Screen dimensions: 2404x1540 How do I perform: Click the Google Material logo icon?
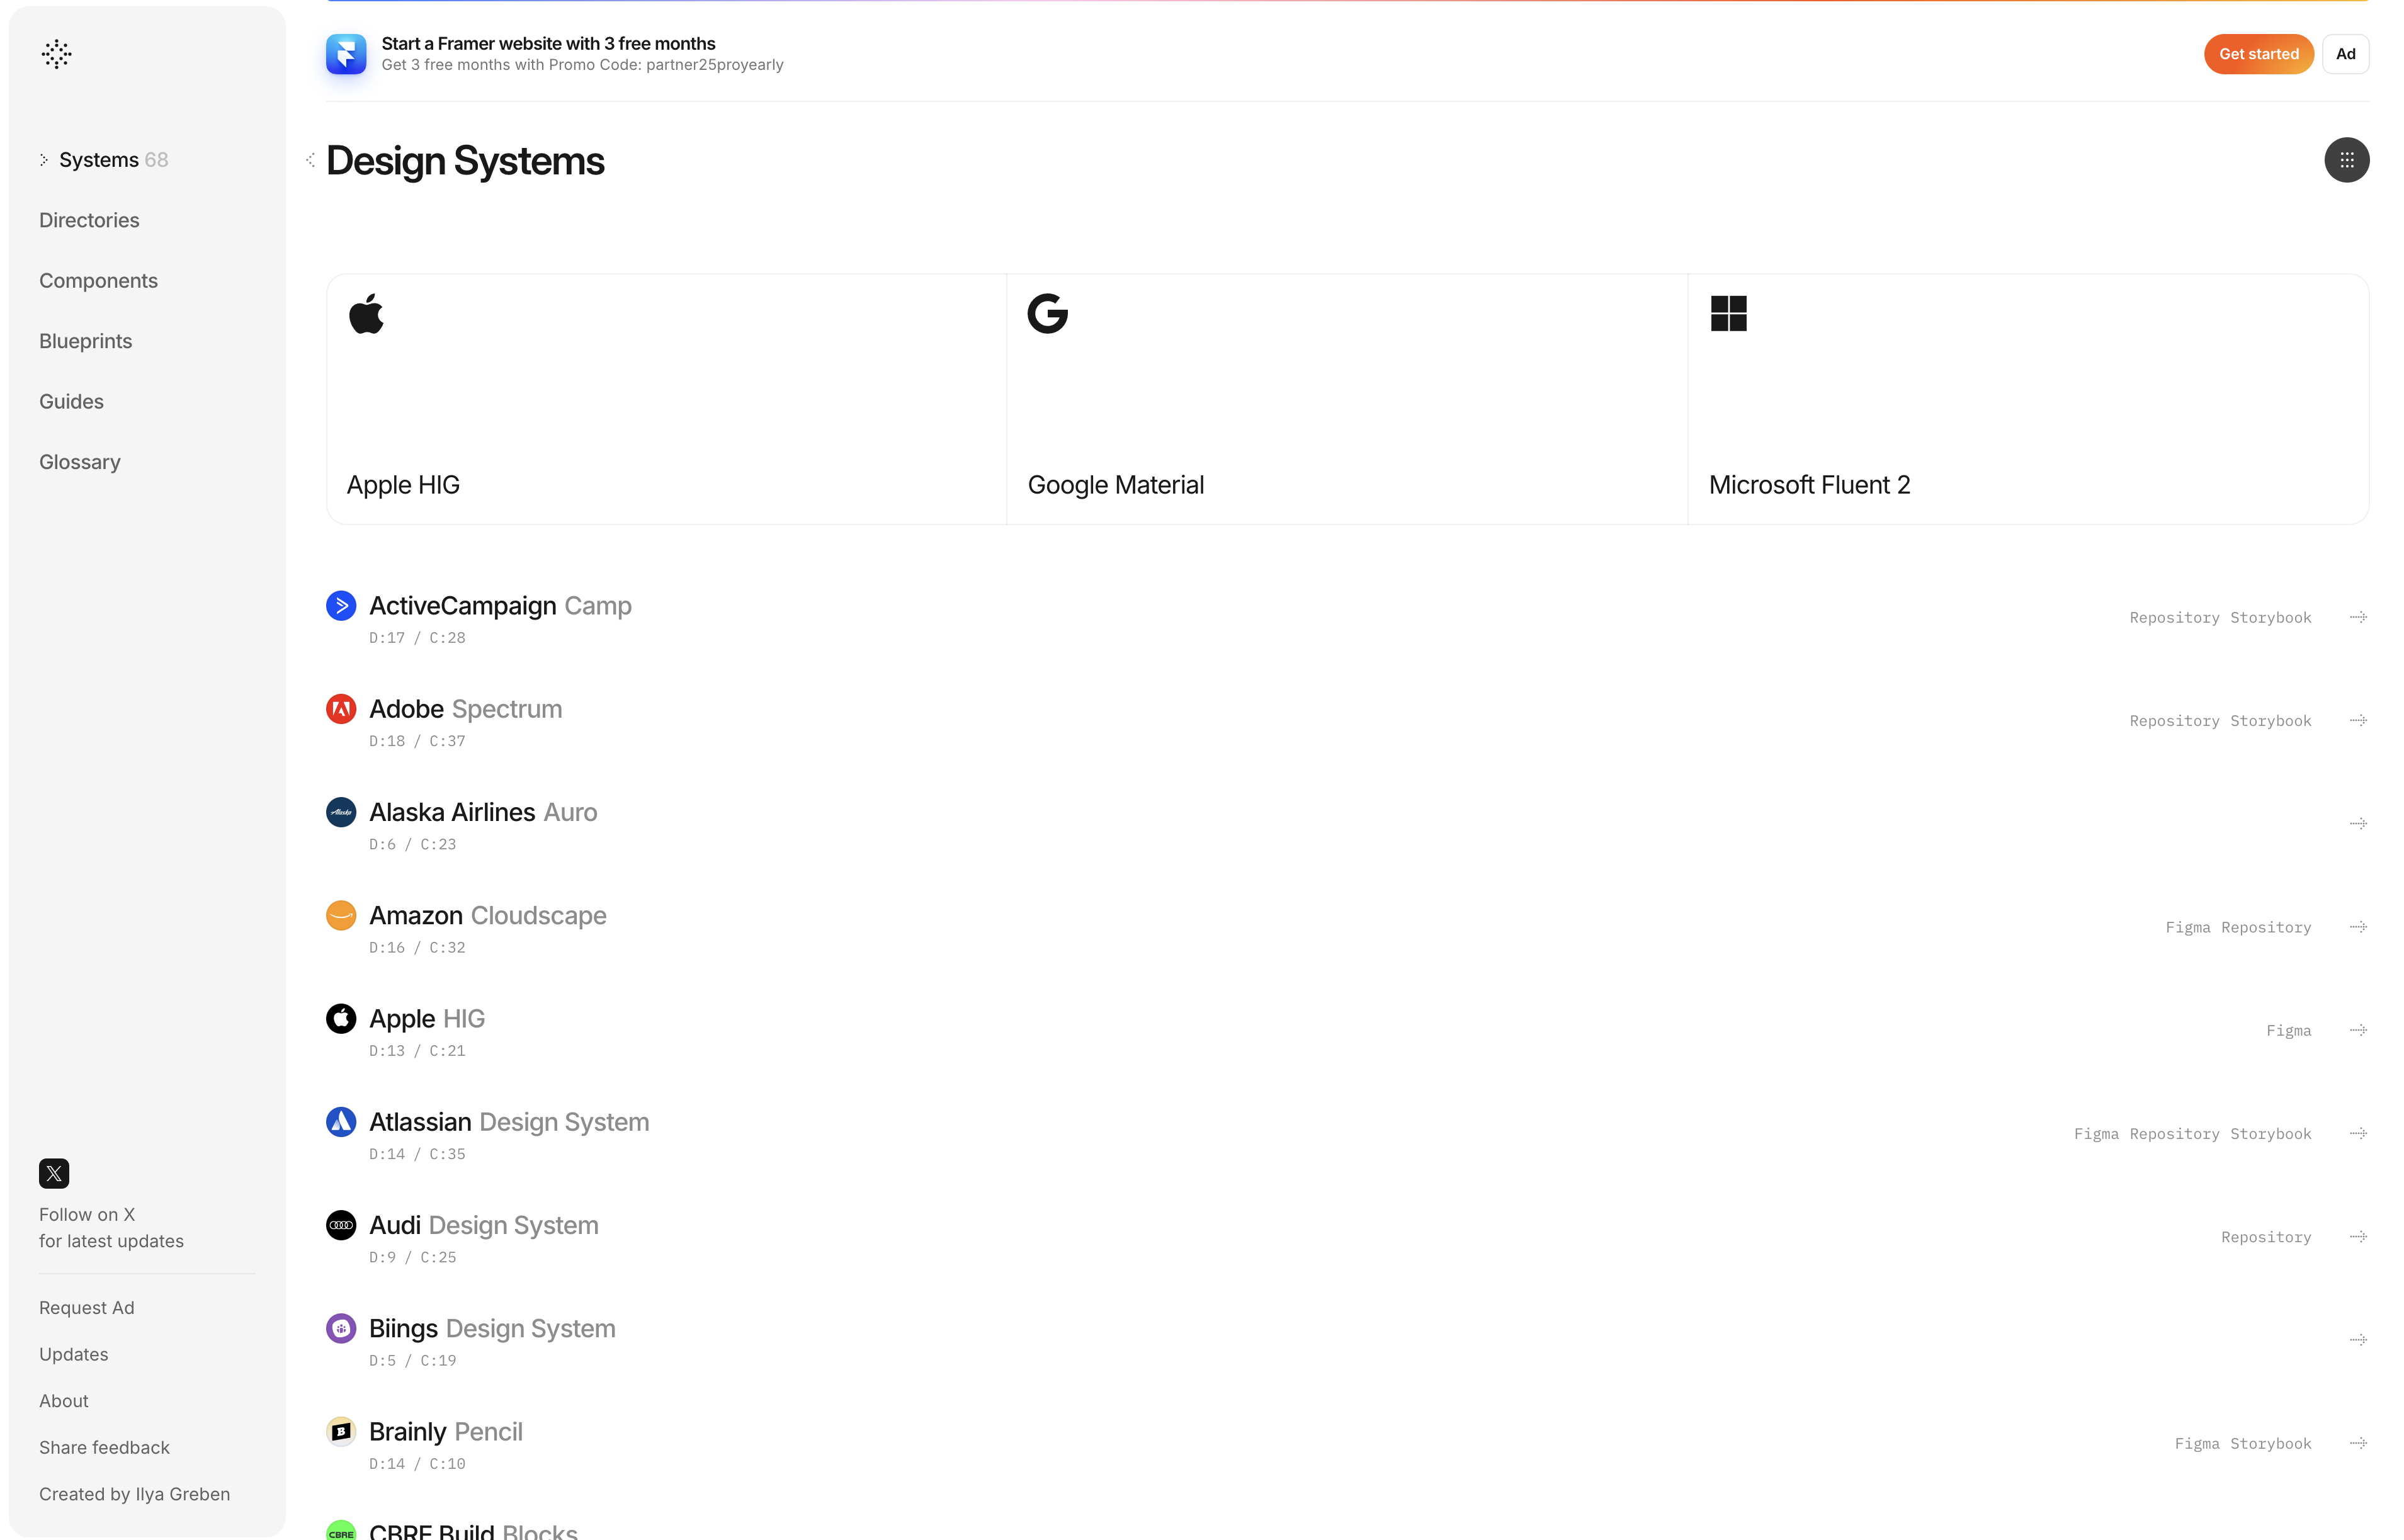(x=1046, y=314)
